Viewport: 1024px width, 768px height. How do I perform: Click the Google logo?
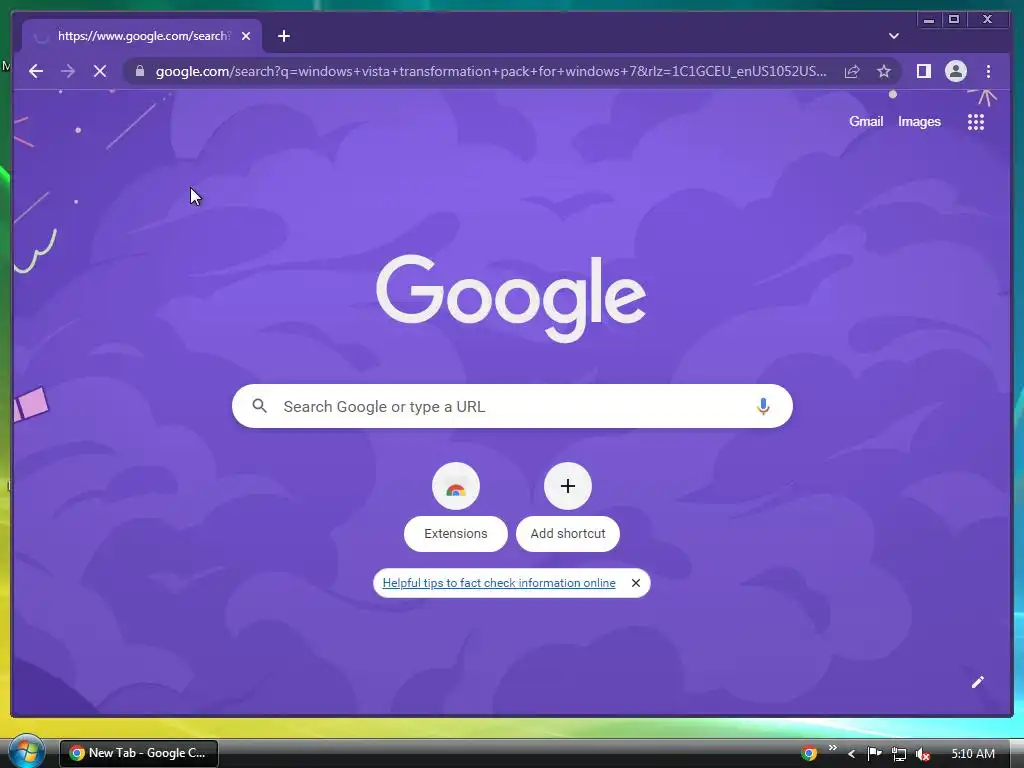(x=511, y=298)
